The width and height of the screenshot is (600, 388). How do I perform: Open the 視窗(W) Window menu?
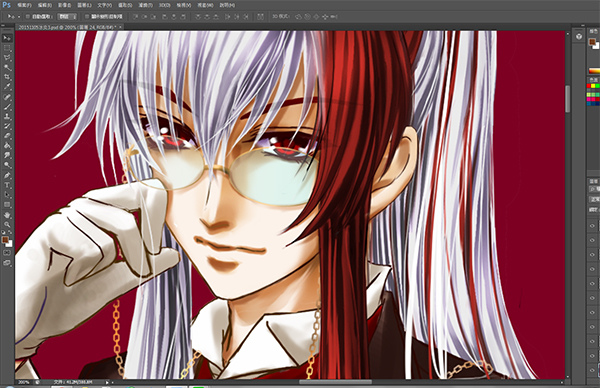point(205,5)
